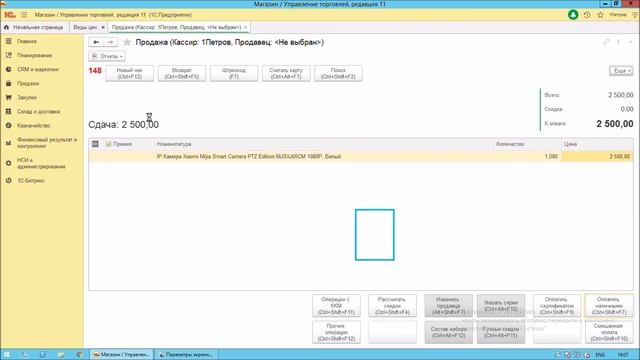
Task: Click the forward arrow navigation button
Action: pos(110,42)
